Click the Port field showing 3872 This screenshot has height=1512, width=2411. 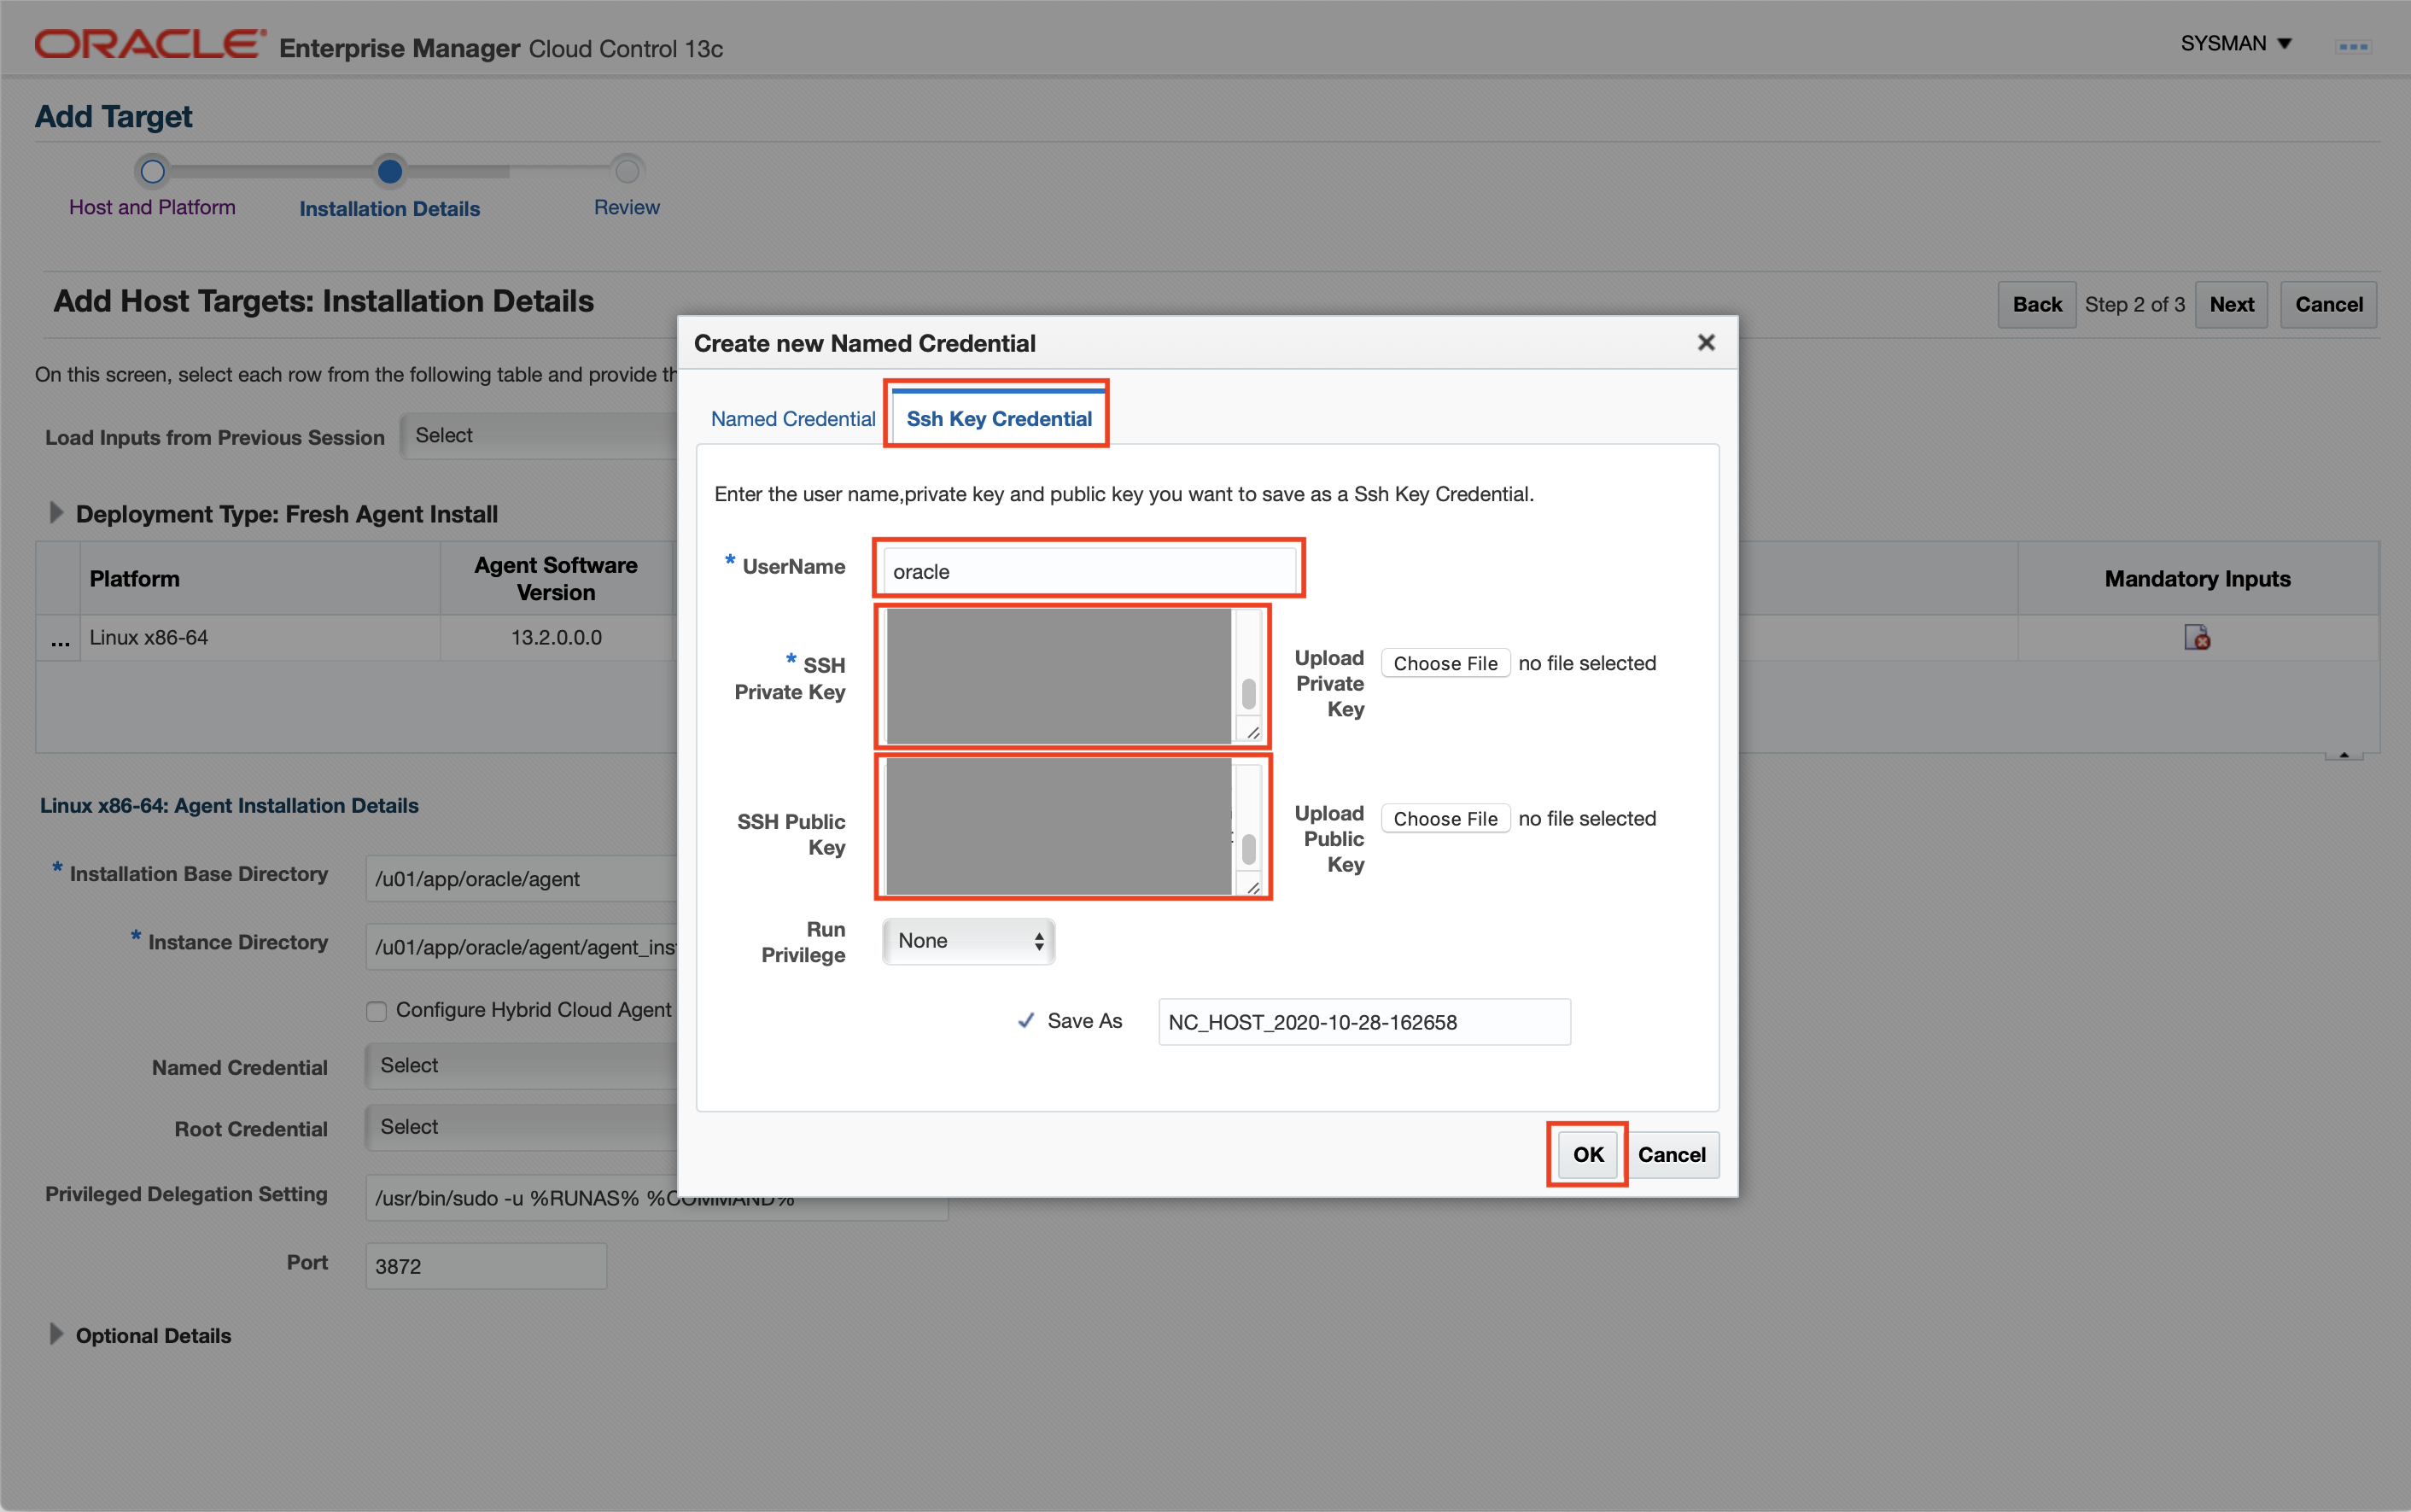(x=486, y=1266)
